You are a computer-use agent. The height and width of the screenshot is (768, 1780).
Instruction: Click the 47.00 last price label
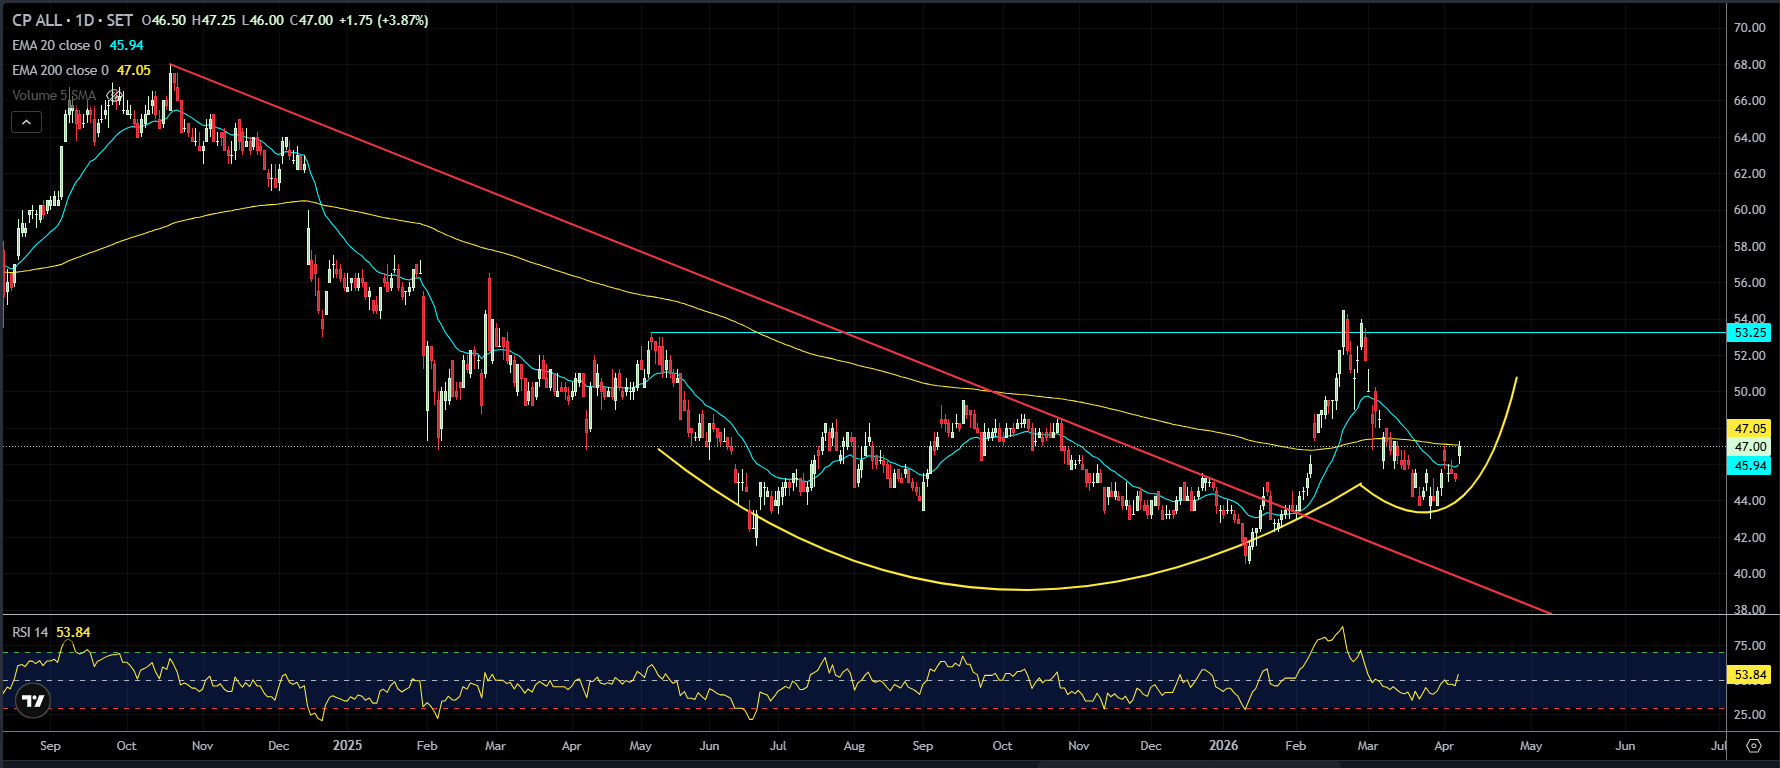pyautogui.click(x=1750, y=447)
